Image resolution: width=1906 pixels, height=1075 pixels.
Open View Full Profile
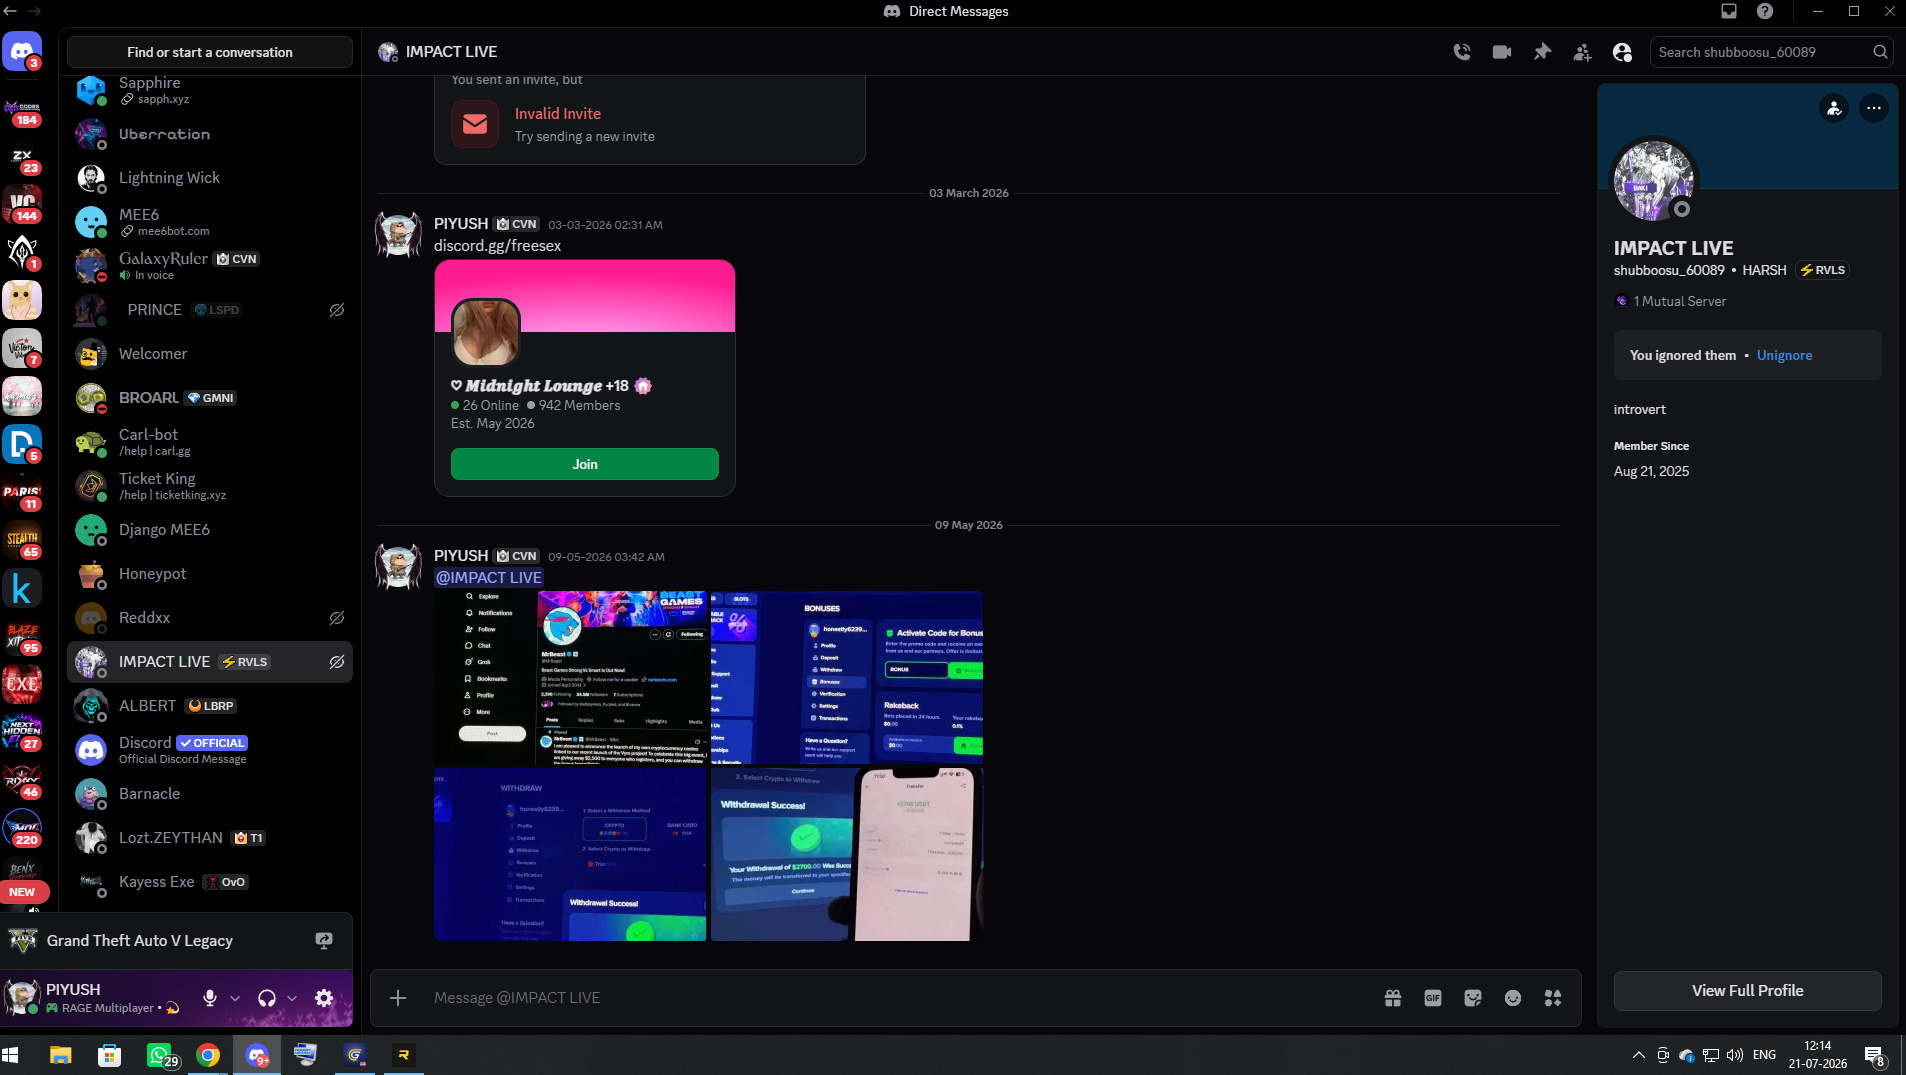tap(1747, 991)
